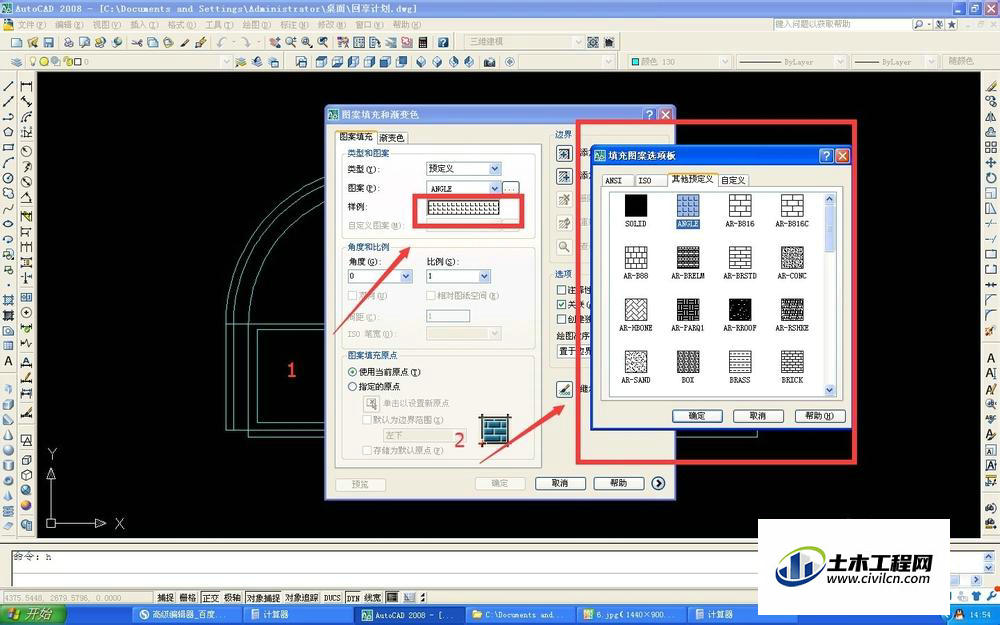Switch to the Gradient (渐变色) tab
This screenshot has width=1000, height=625.
click(392, 138)
